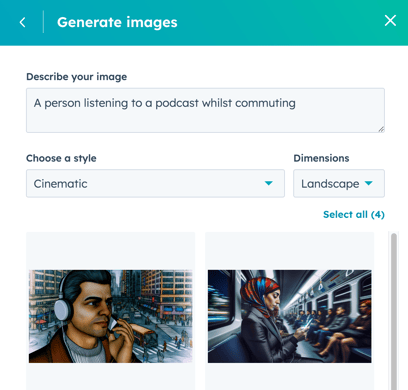The image size is (408, 390).
Task: Click the 'Generate images' header title
Action: coord(117,22)
